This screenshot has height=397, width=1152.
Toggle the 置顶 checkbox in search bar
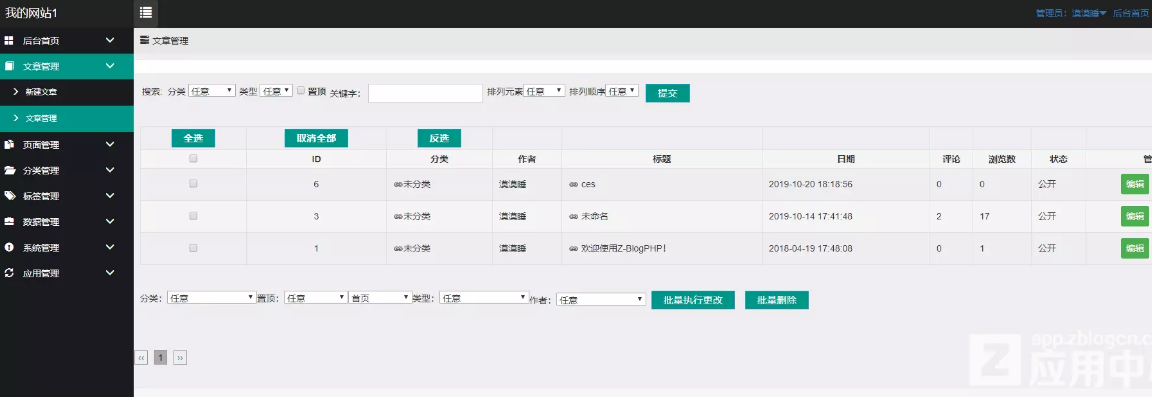pos(301,90)
